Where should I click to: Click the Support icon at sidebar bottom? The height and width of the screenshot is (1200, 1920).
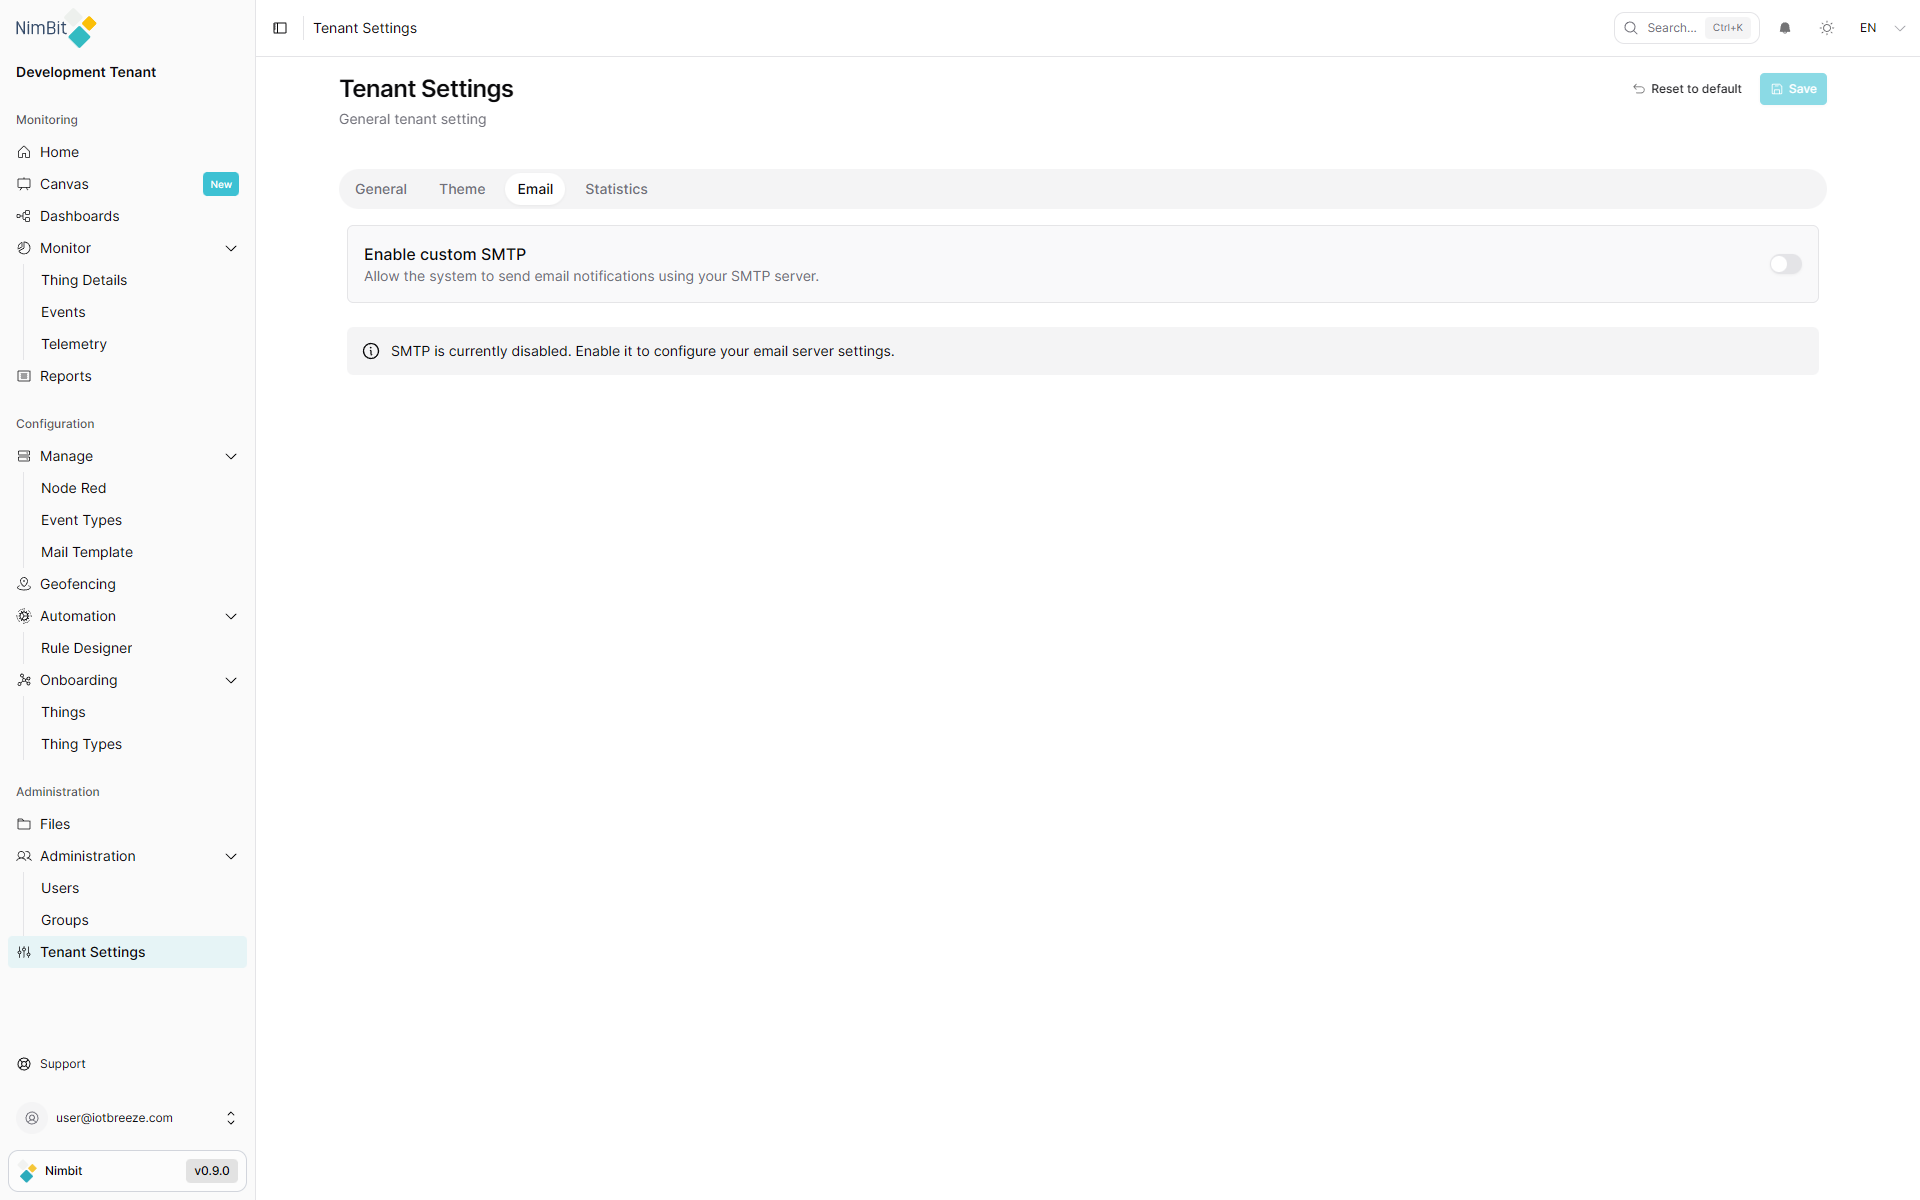coord(24,1064)
